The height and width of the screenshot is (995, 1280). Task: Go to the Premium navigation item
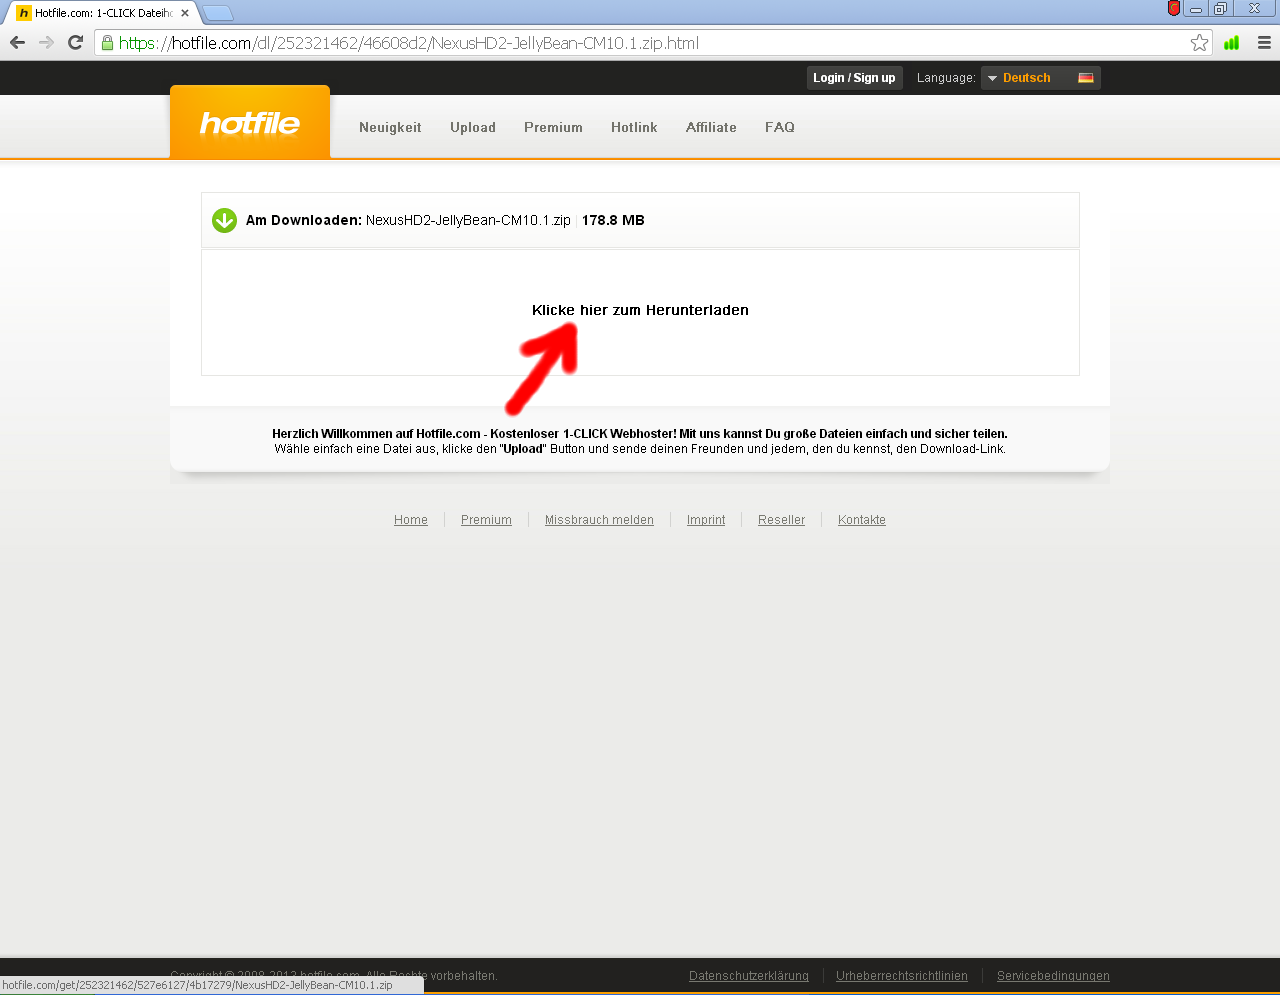pyautogui.click(x=553, y=128)
